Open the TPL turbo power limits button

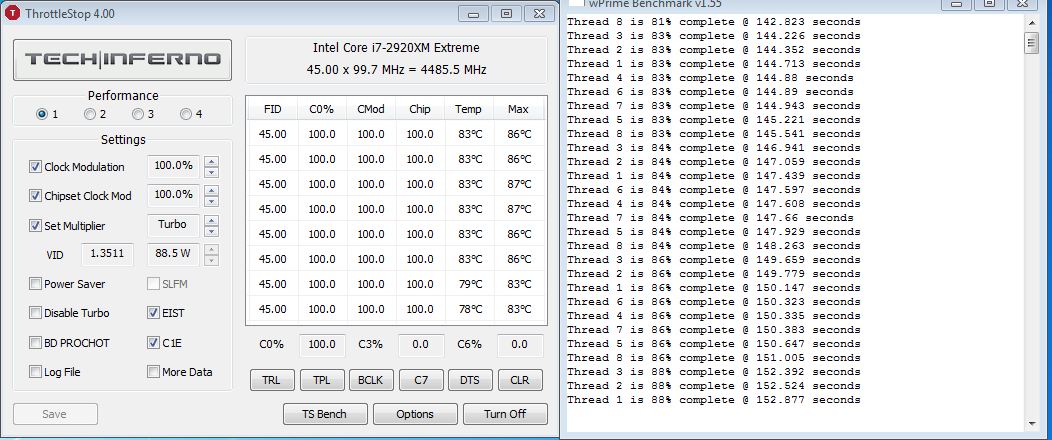[x=321, y=380]
